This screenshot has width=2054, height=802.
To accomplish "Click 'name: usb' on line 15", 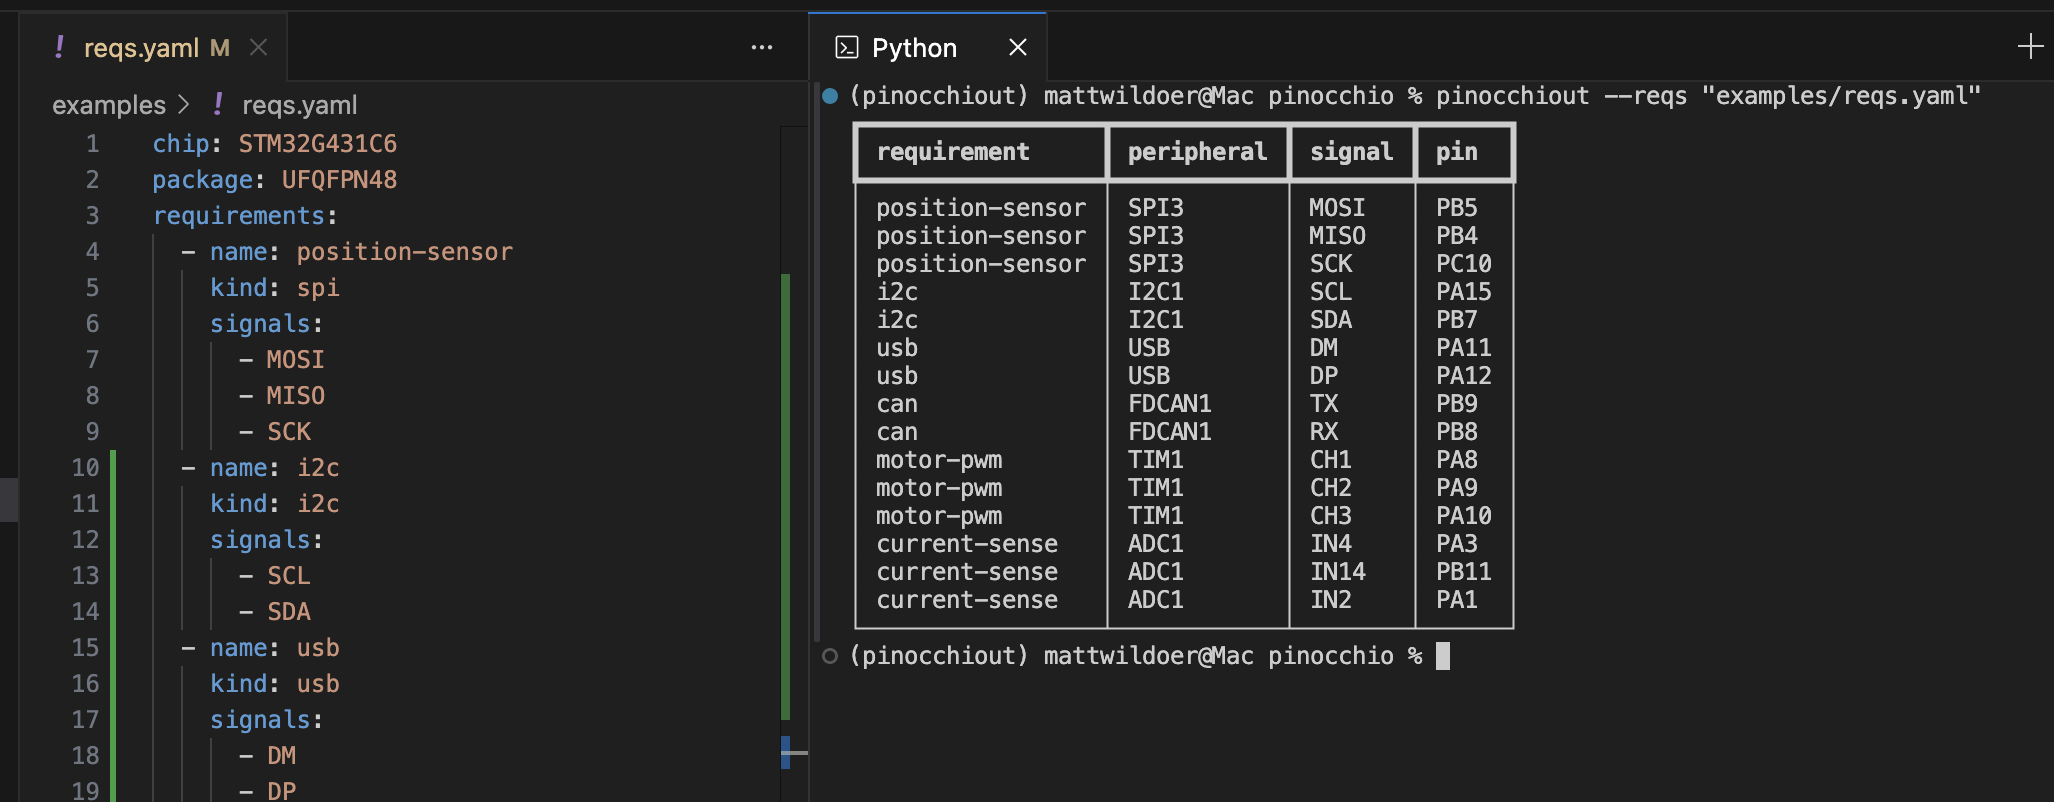I will pos(274,648).
